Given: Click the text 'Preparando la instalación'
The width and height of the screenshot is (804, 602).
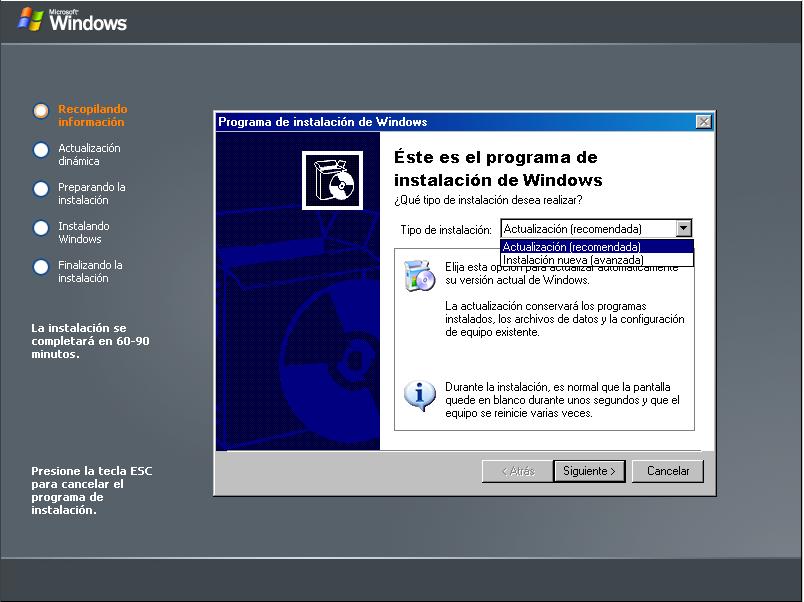Looking at the screenshot, I should click(92, 193).
